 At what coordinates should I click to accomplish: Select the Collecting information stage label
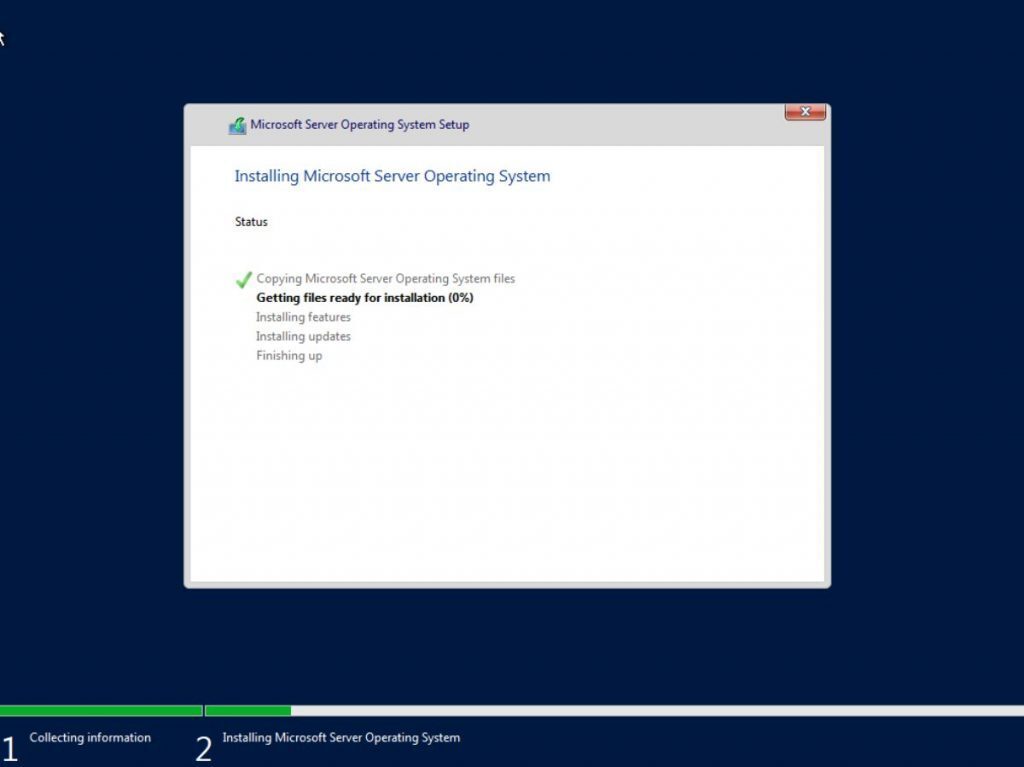(90, 737)
